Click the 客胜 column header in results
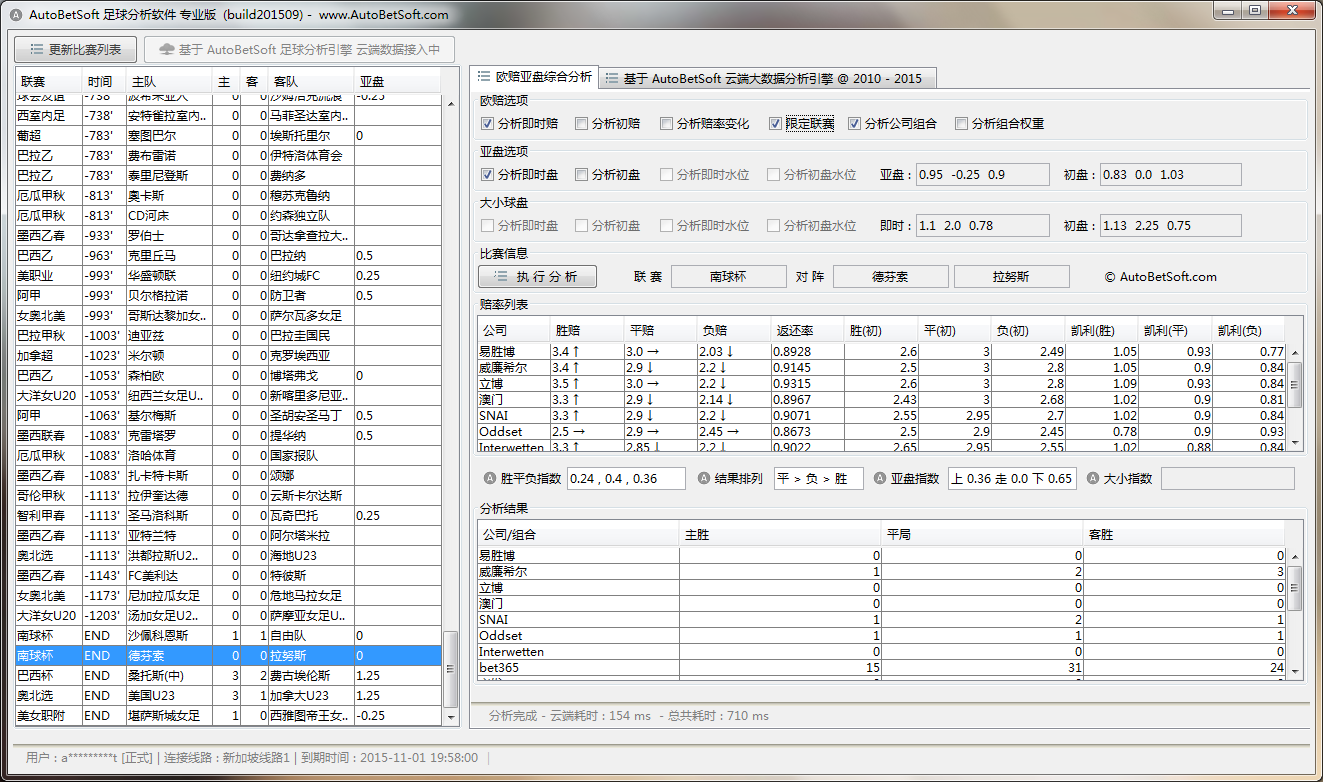 (1184, 535)
